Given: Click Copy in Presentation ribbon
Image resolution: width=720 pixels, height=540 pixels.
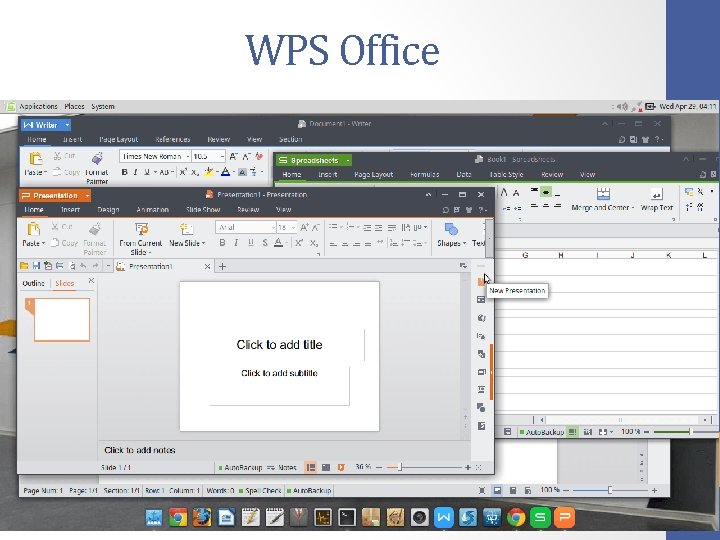Looking at the screenshot, I should (x=64, y=242).
